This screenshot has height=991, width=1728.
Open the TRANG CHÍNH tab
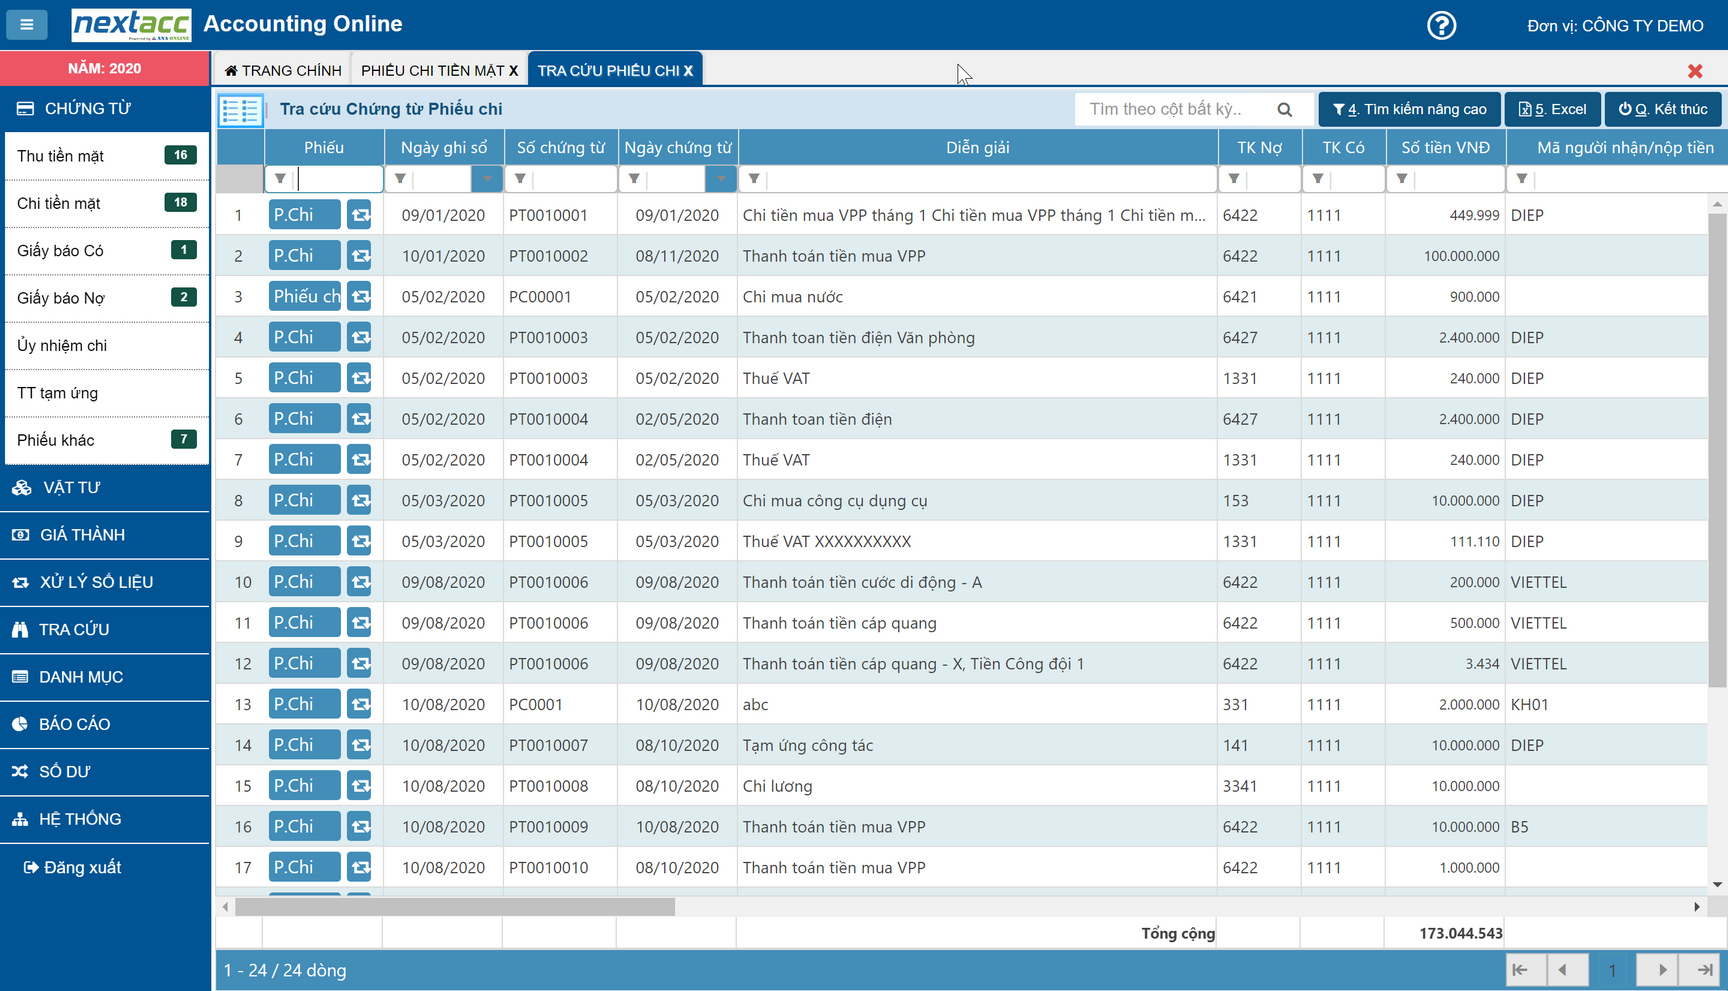coord(283,70)
